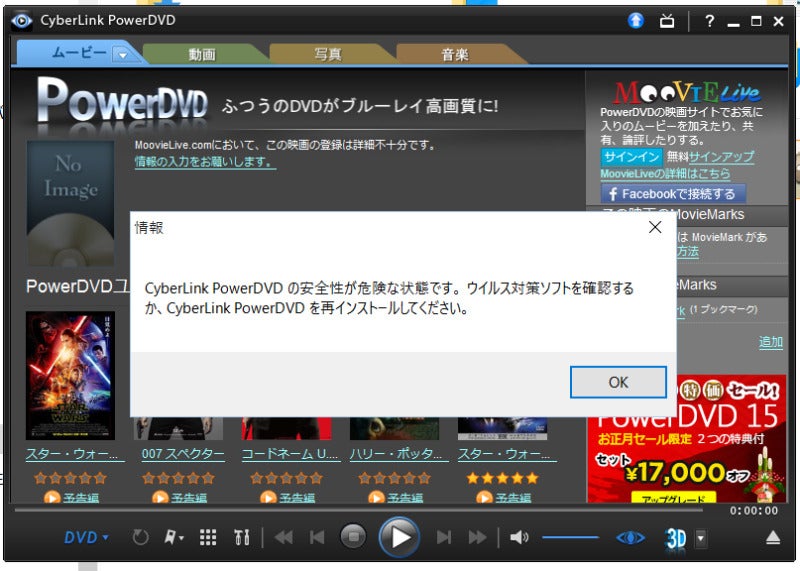Screen dimensions: 800x571
Task: Click the TV mode icon in the title bar
Action: [667, 21]
